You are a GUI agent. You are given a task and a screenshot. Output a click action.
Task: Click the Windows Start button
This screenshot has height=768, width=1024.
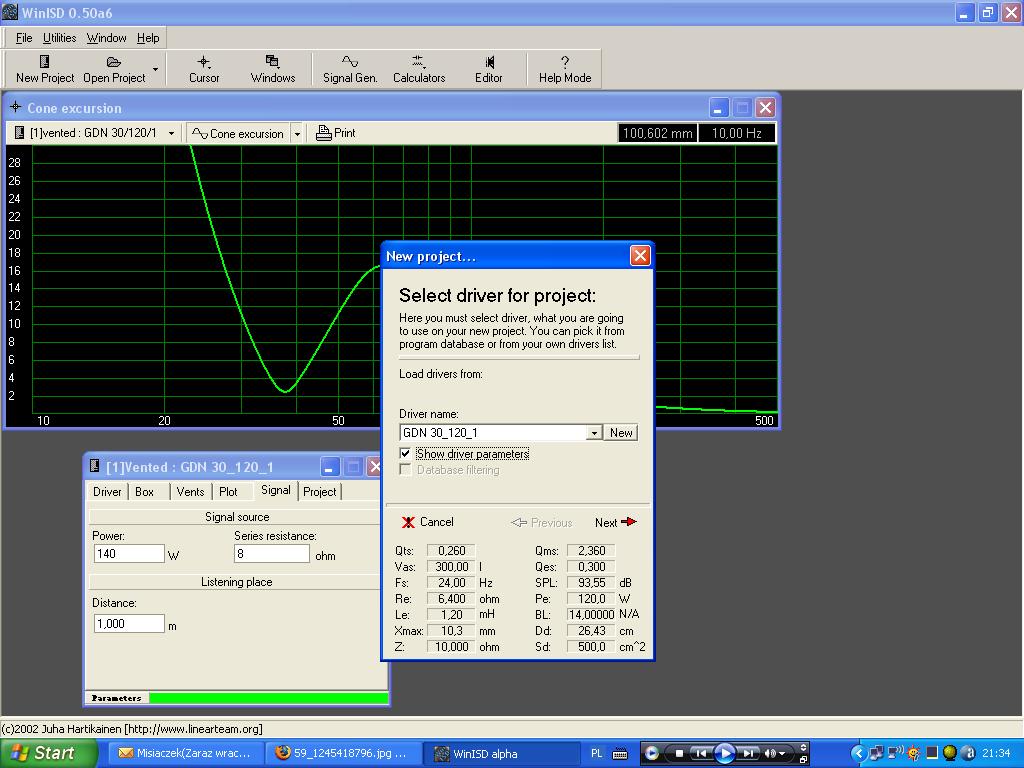[x=48, y=753]
